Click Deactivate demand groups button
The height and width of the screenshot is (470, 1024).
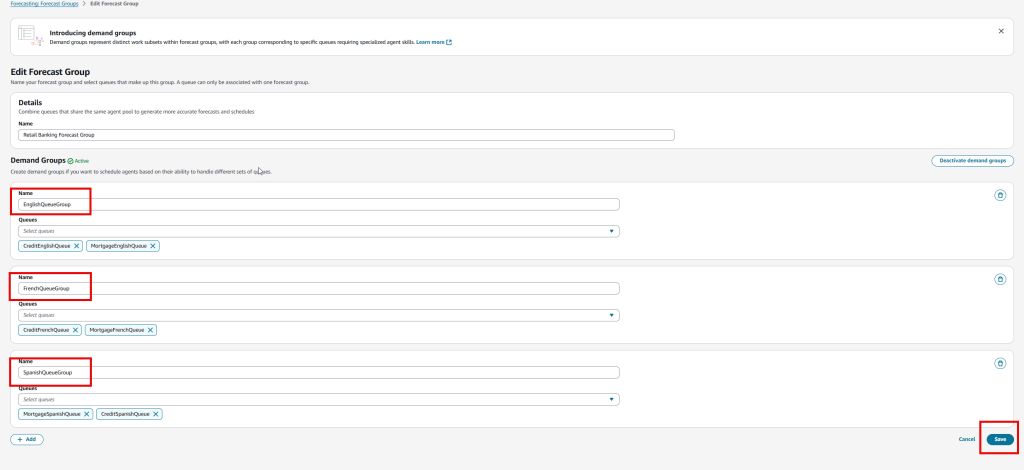[973, 160]
